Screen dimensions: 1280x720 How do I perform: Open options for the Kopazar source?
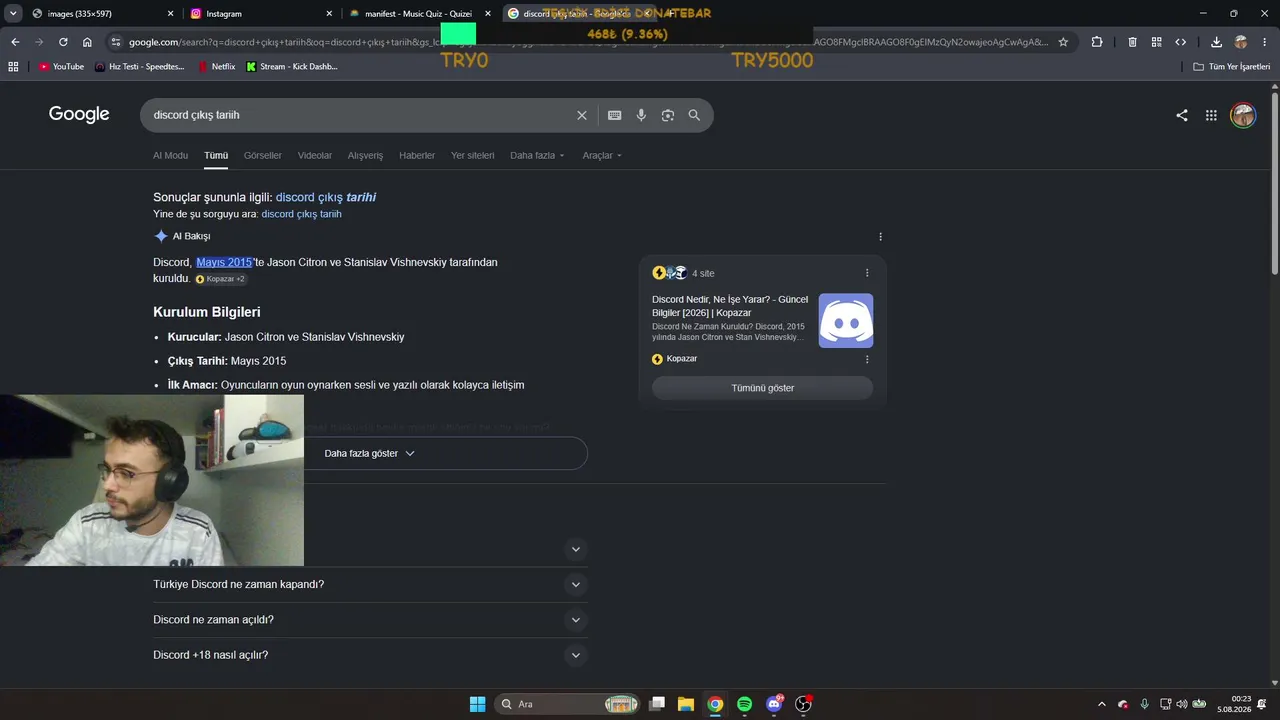(867, 359)
